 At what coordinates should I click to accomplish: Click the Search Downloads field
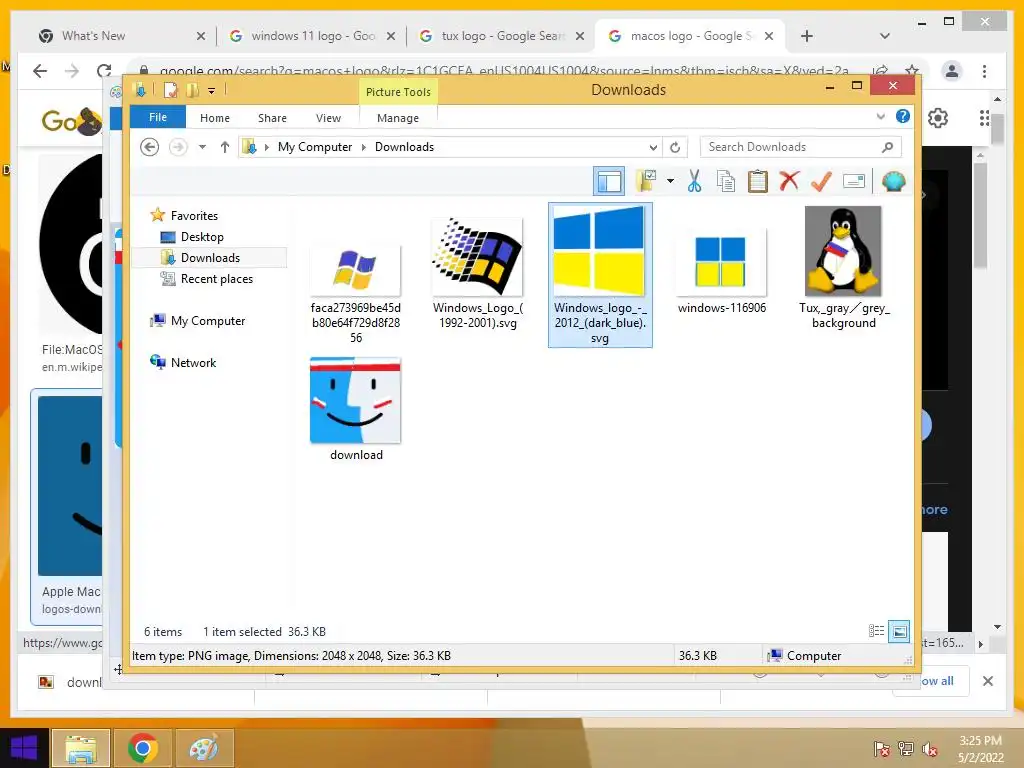[800, 147]
